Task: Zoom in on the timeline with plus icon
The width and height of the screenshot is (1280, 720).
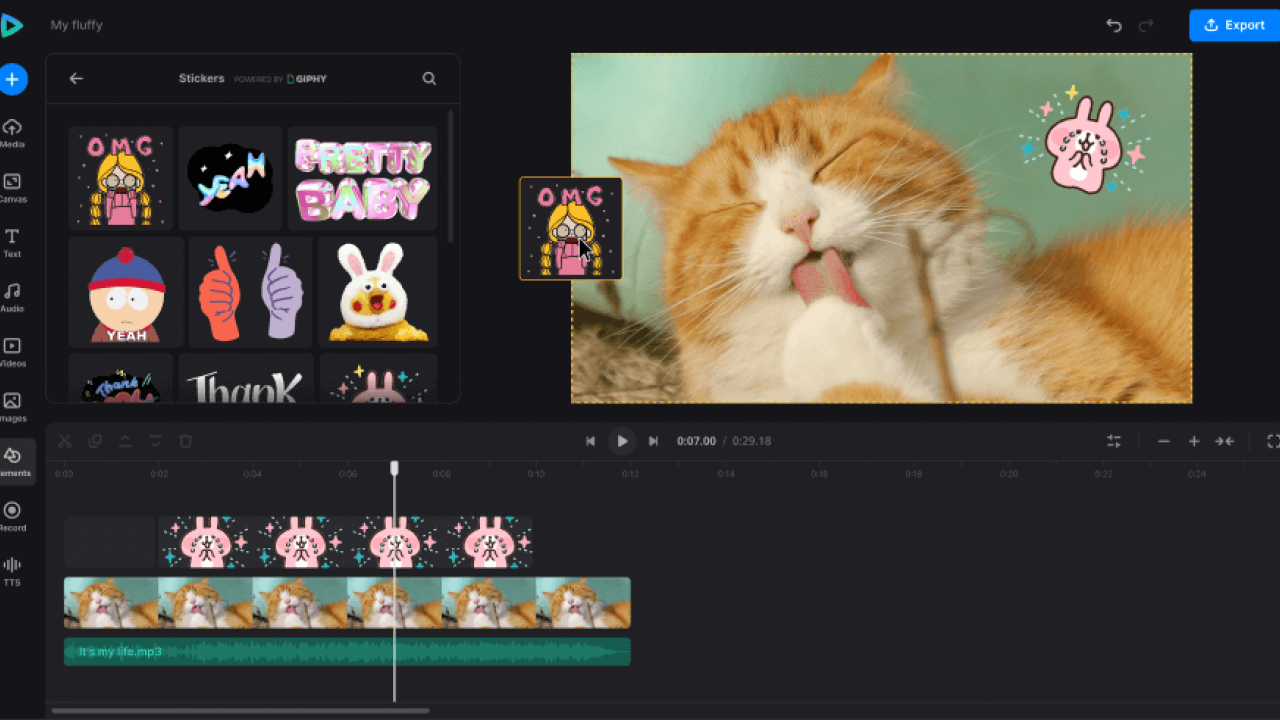Action: point(1193,440)
